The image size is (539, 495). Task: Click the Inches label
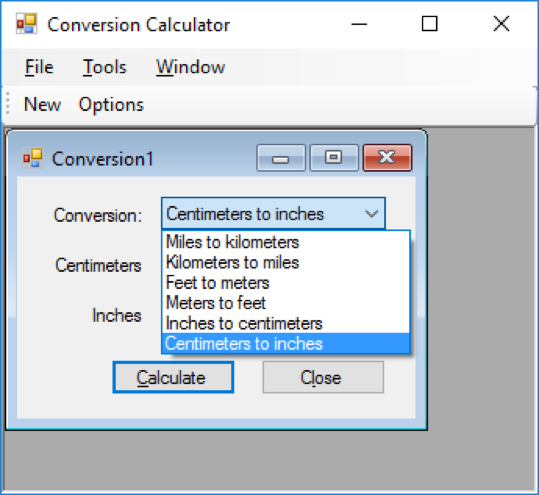pyautogui.click(x=117, y=316)
